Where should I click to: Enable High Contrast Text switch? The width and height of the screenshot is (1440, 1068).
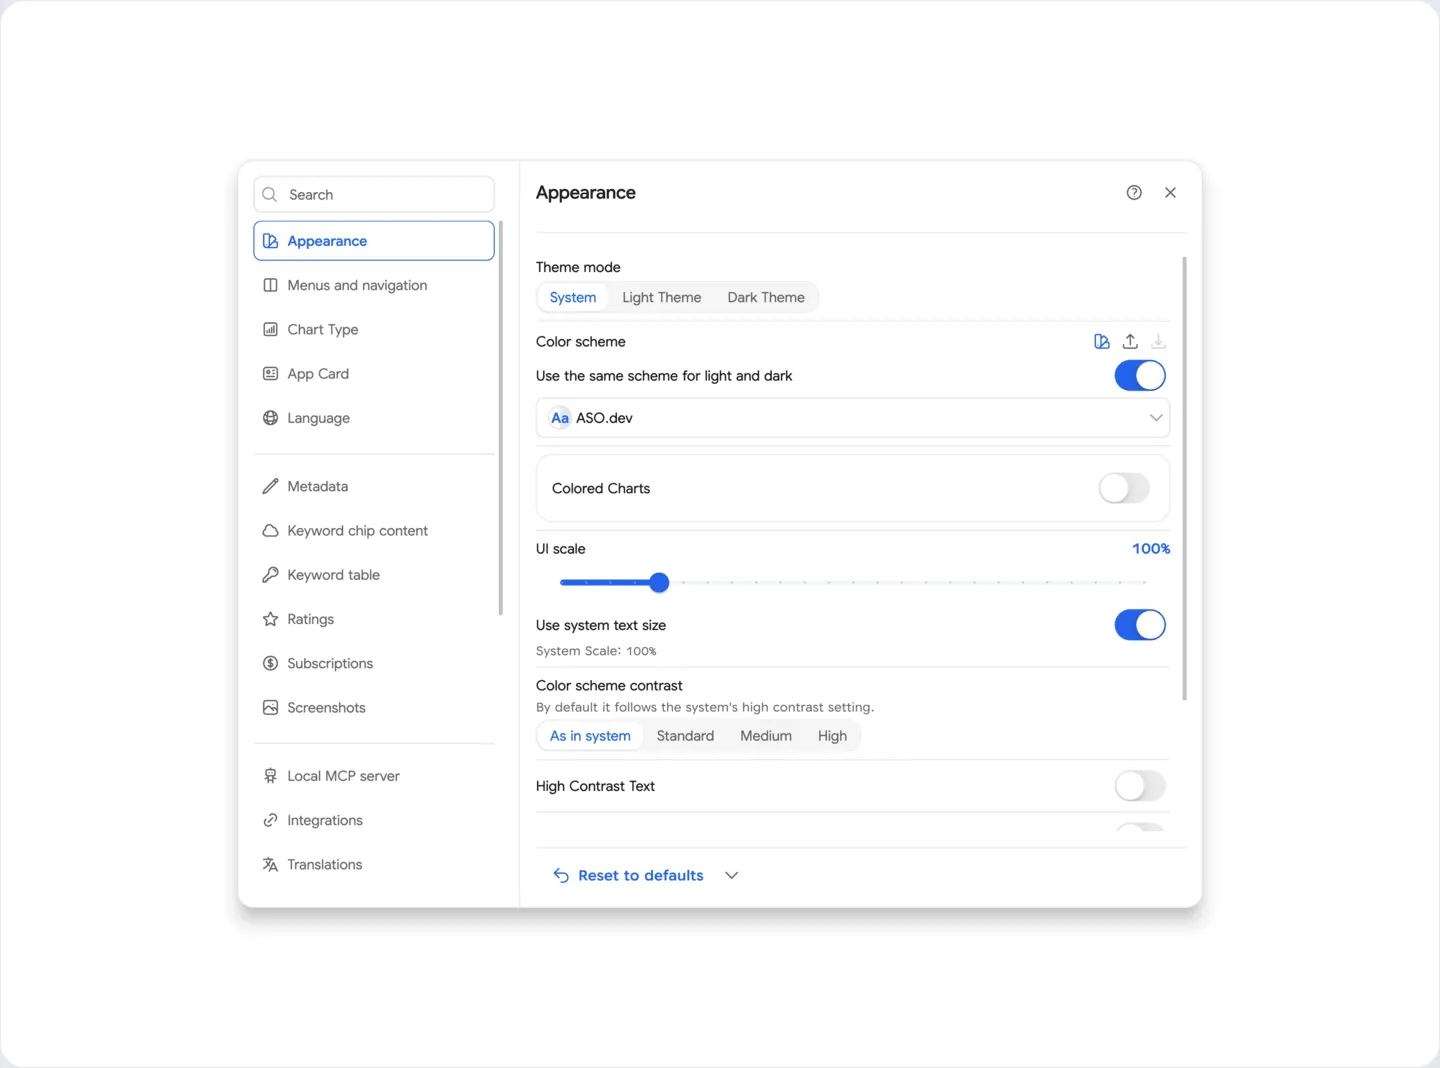pos(1140,786)
